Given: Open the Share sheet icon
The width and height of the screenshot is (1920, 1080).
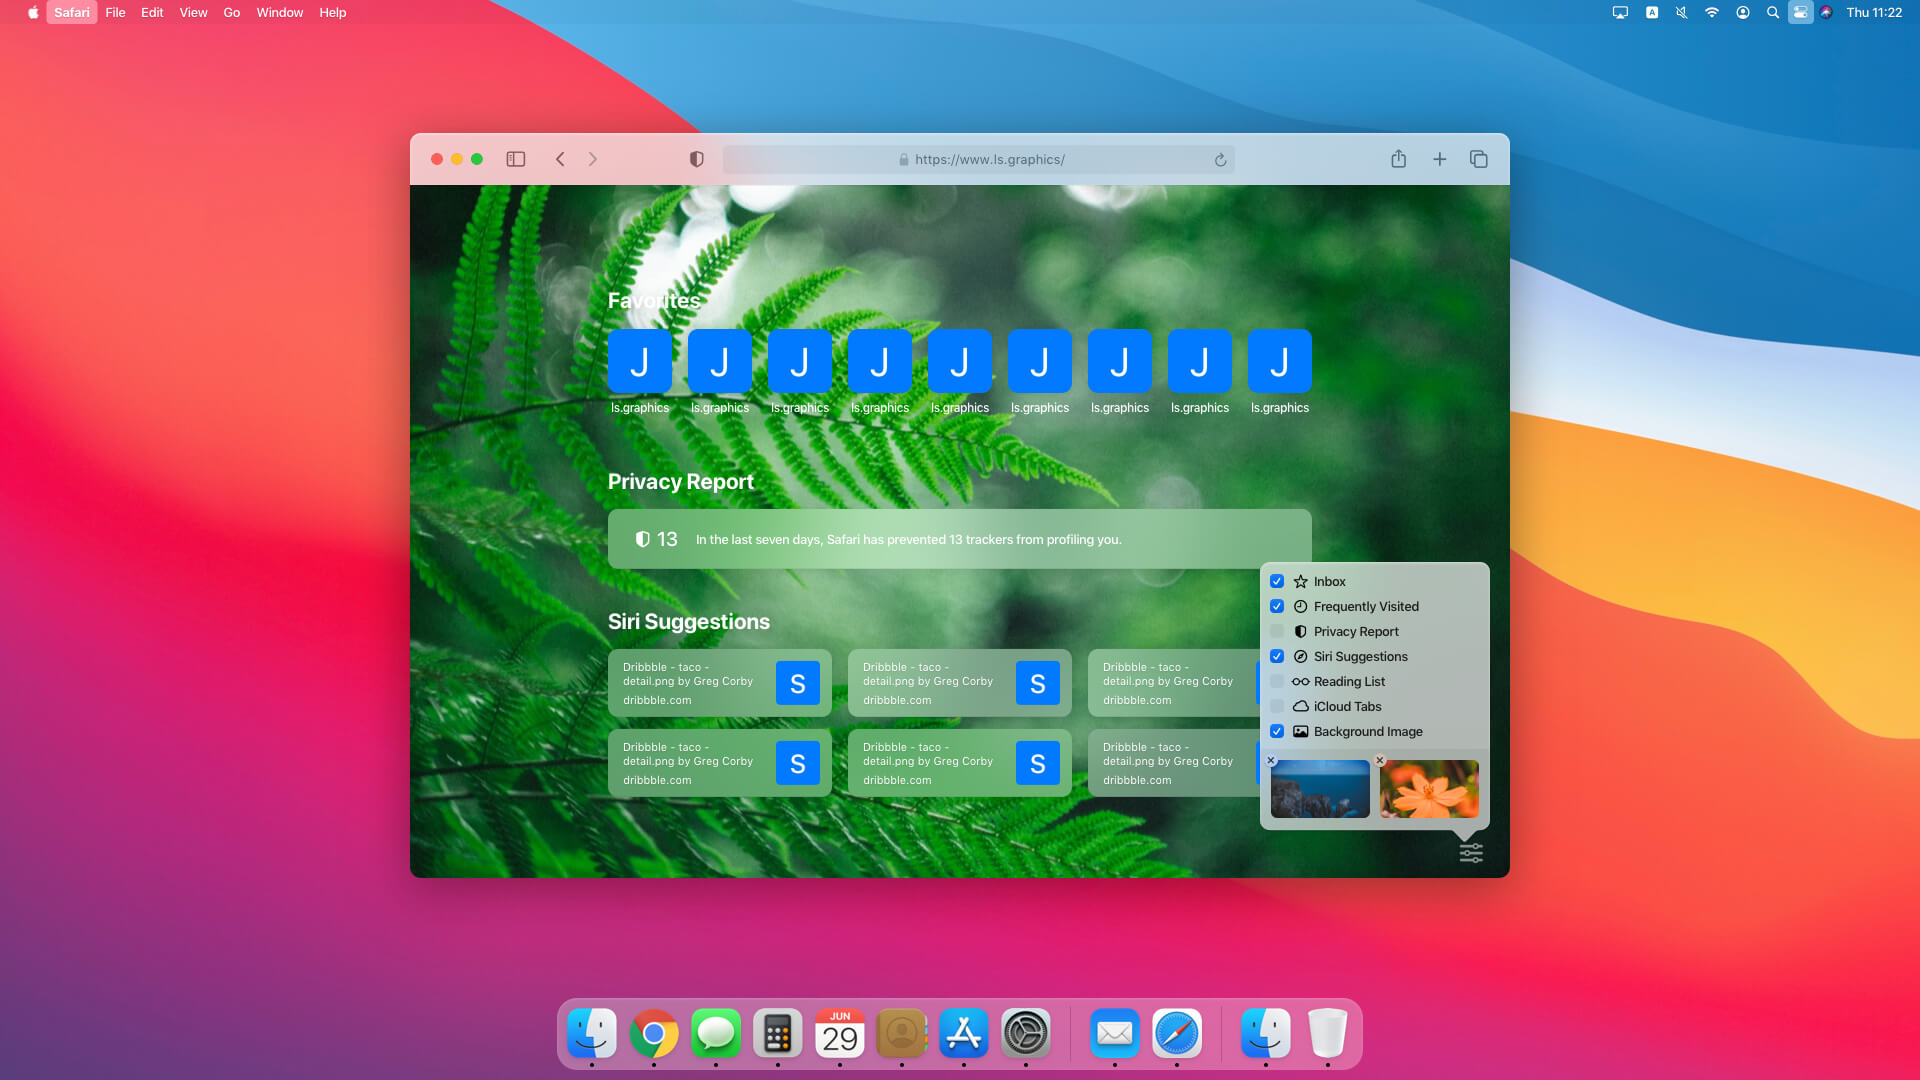Looking at the screenshot, I should [1398, 159].
